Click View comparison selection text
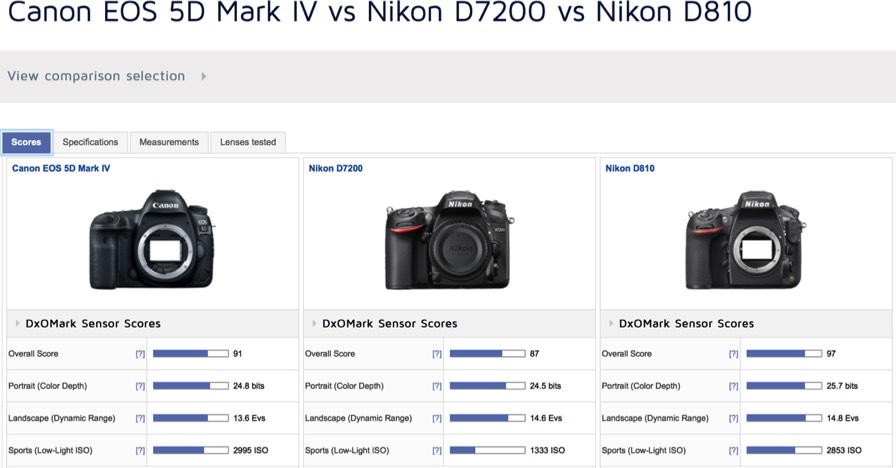Screen dimensions: 896x468 (96, 76)
